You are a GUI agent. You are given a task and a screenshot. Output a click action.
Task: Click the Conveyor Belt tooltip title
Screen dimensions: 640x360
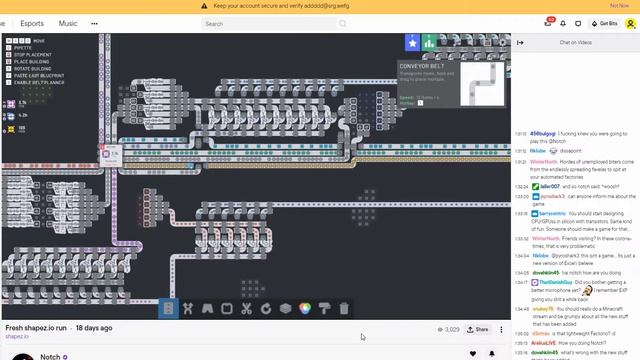coord(422,66)
